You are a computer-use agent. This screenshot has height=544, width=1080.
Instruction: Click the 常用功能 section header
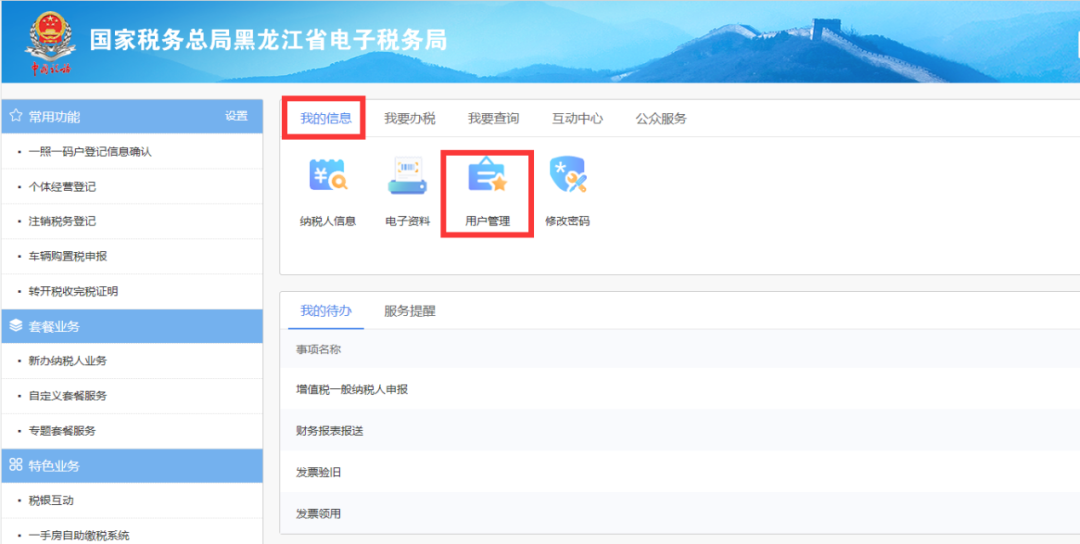click(132, 116)
